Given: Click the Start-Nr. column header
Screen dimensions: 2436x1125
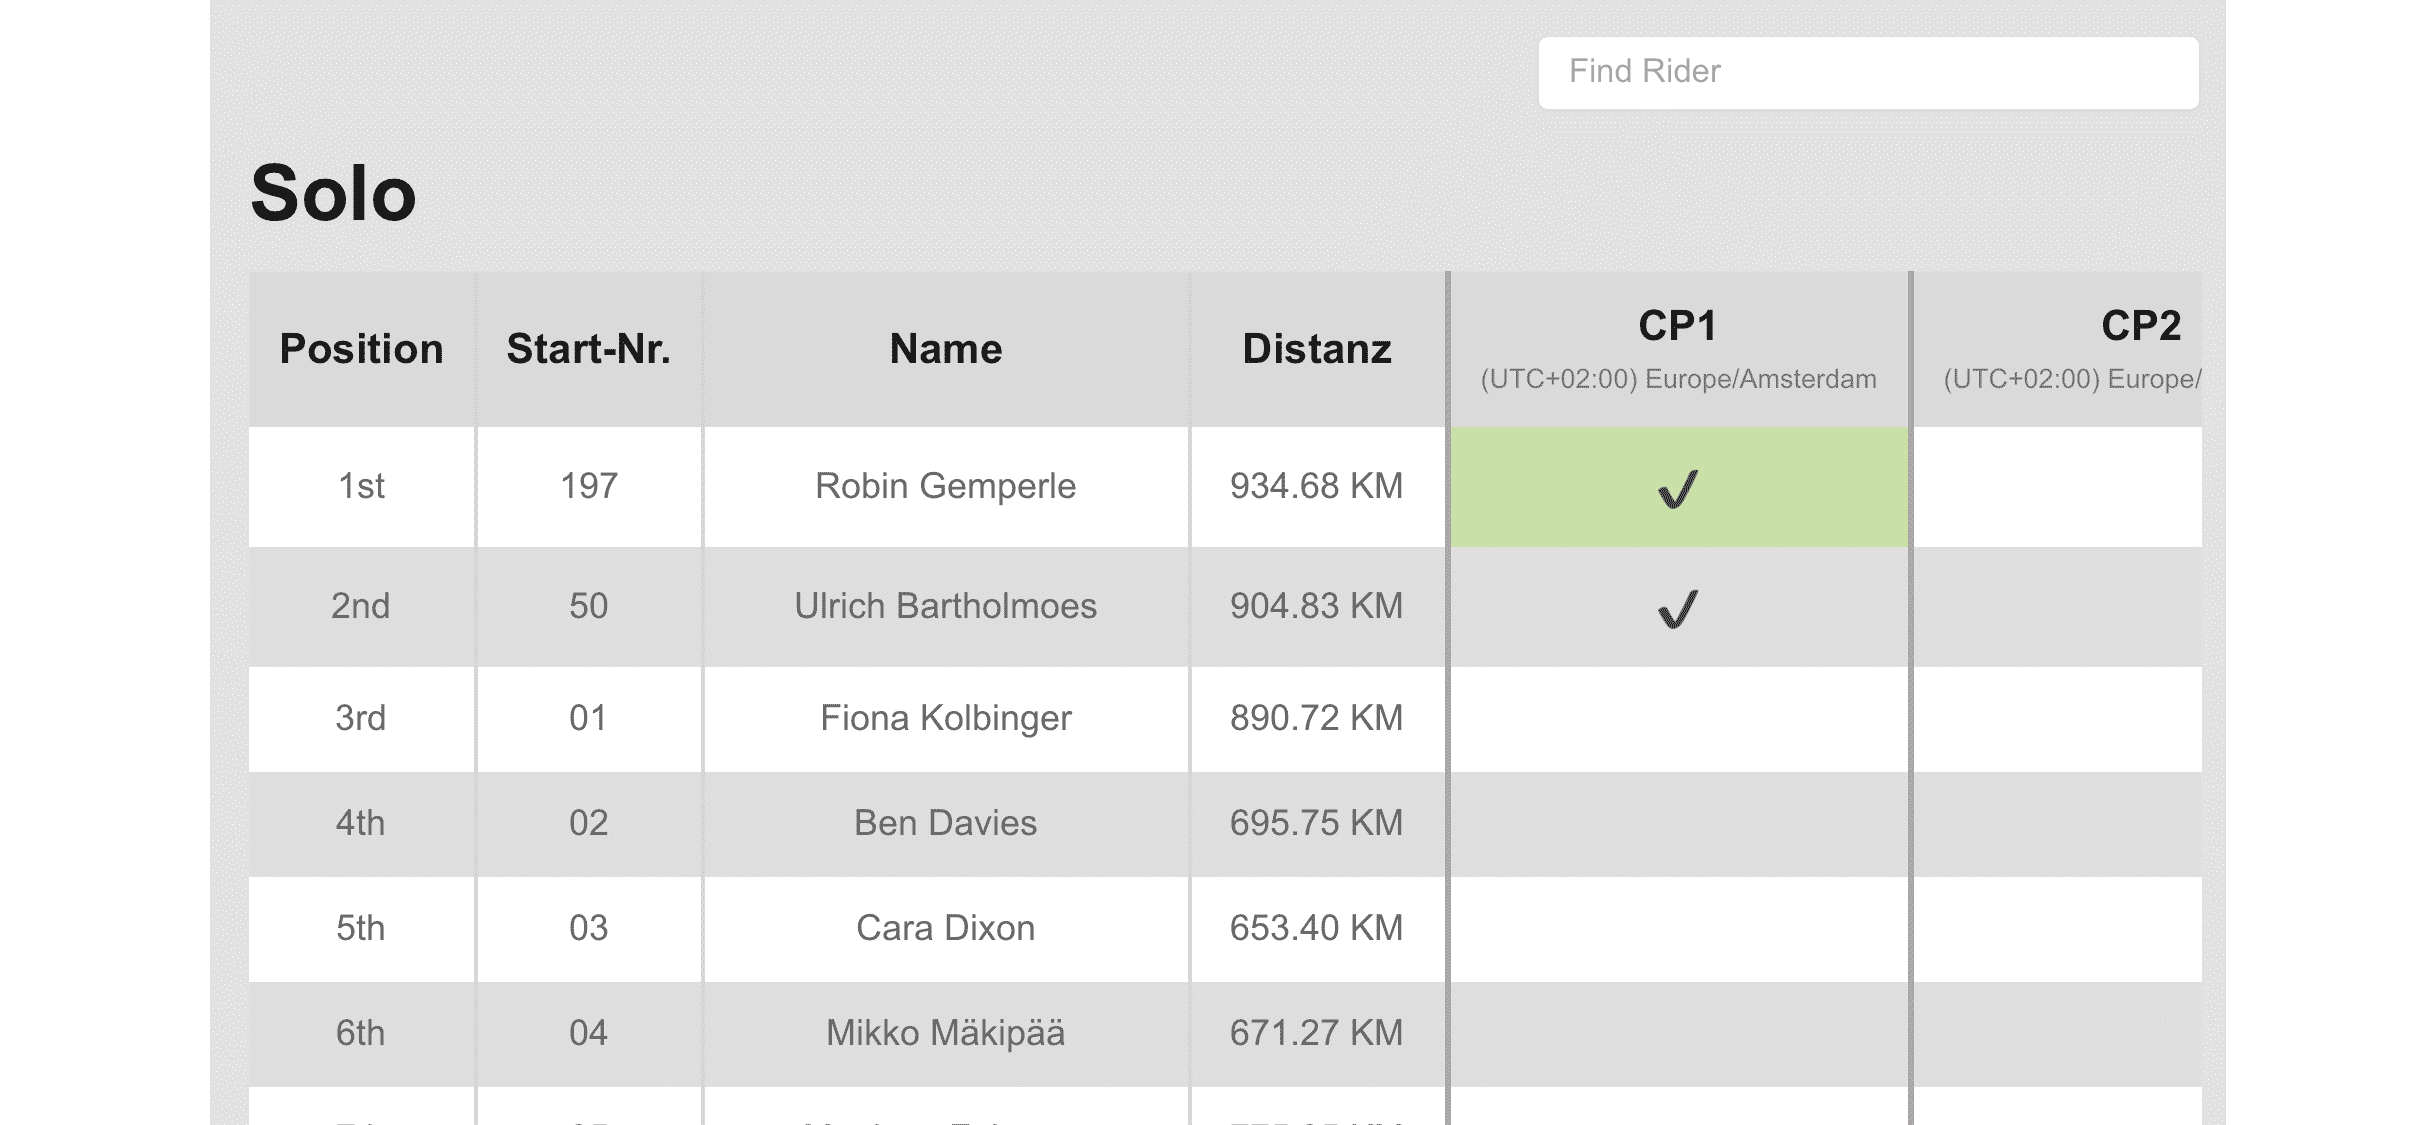Looking at the screenshot, I should pyautogui.click(x=588, y=349).
